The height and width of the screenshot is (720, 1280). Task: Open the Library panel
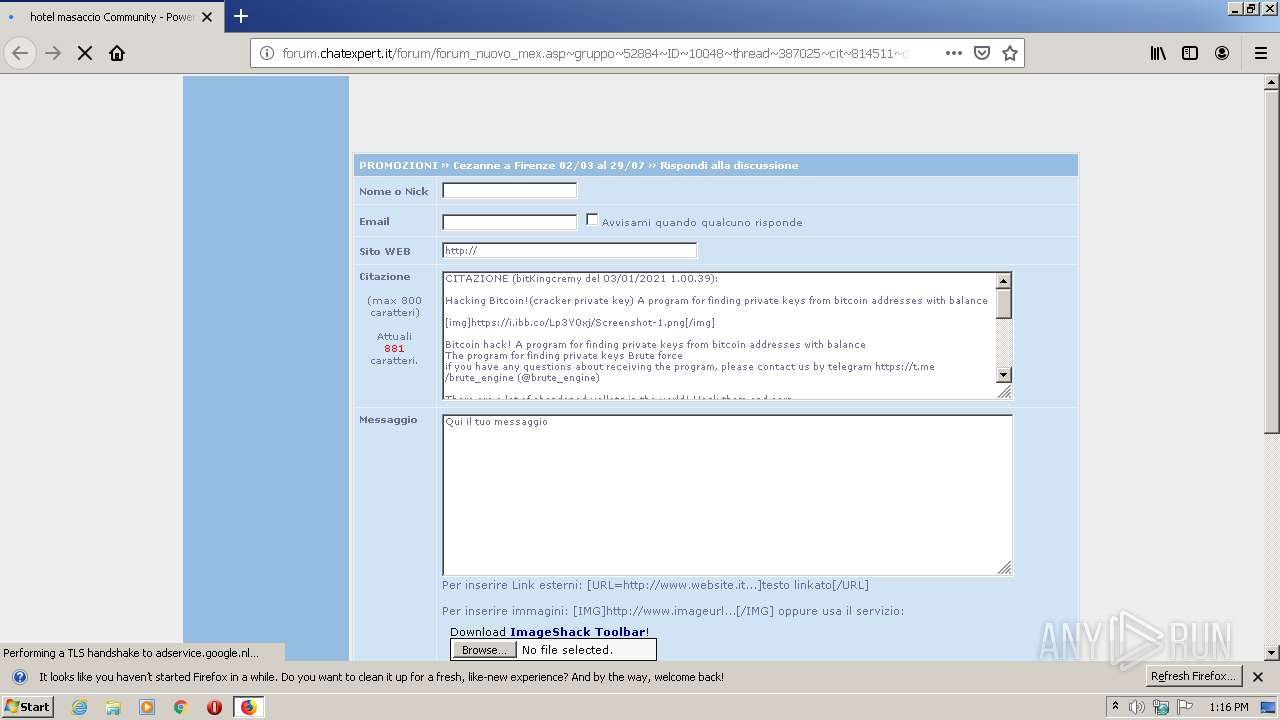(x=1158, y=53)
